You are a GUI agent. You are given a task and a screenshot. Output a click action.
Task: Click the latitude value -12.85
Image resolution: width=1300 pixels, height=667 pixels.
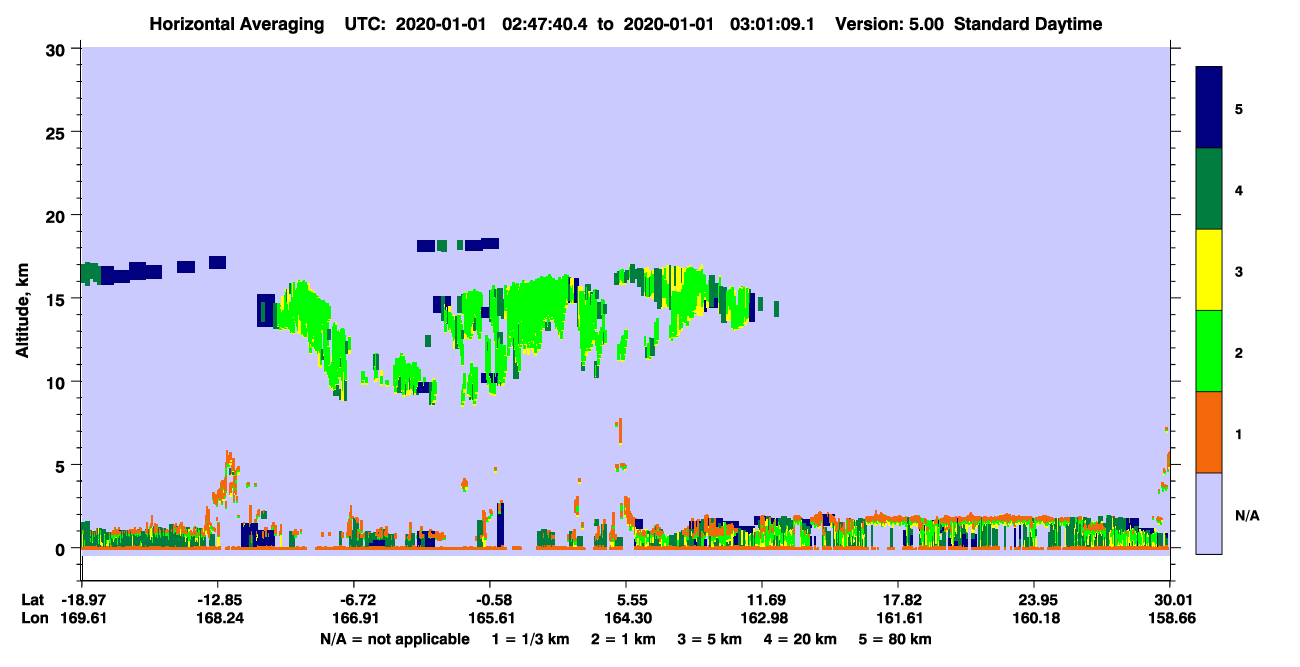(218, 600)
